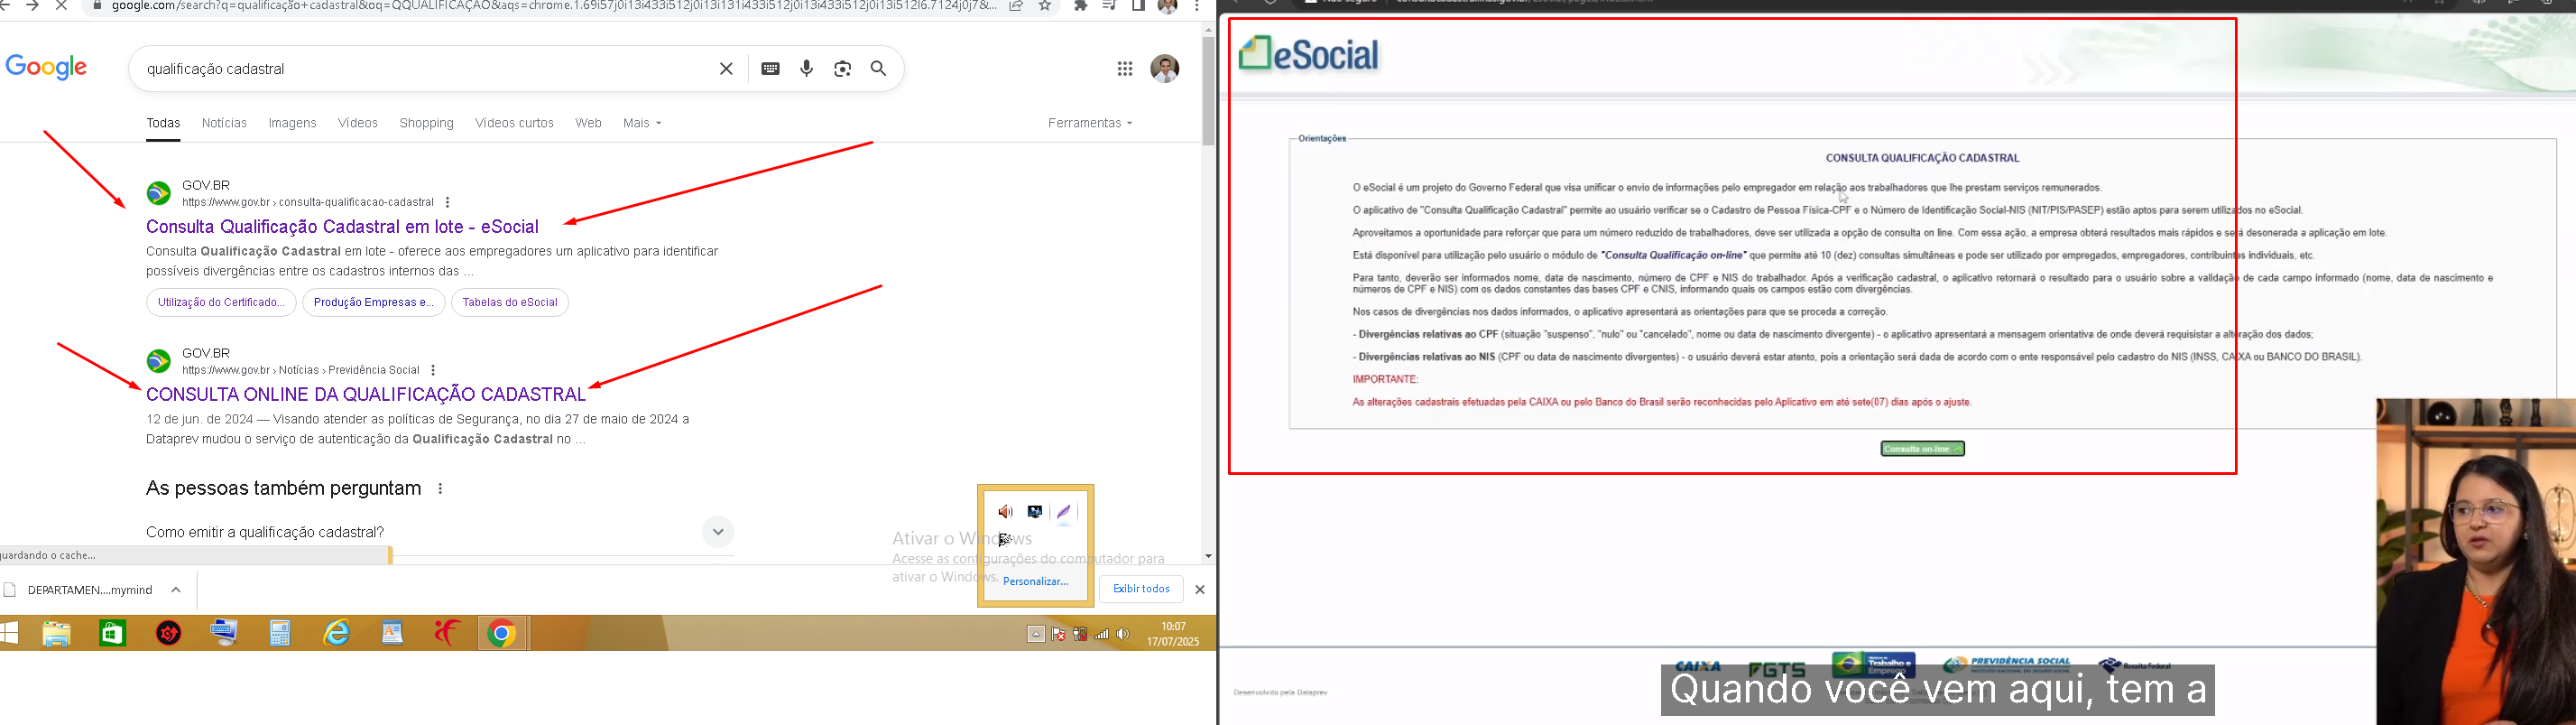Image resolution: width=2576 pixels, height=725 pixels.
Task: Click the Tabelas do eSocial chip
Action: (510, 303)
